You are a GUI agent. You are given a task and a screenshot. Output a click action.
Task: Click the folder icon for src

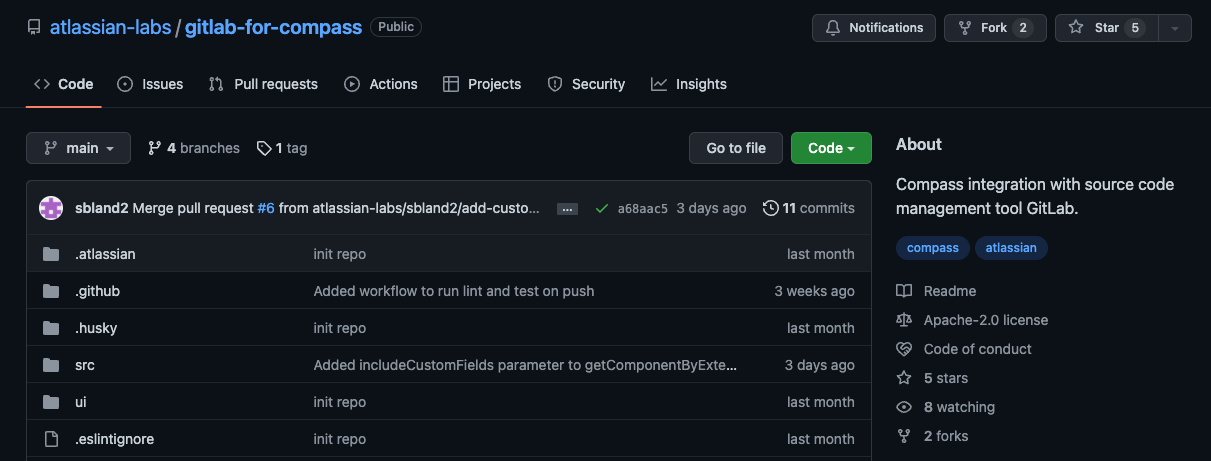tap(51, 365)
